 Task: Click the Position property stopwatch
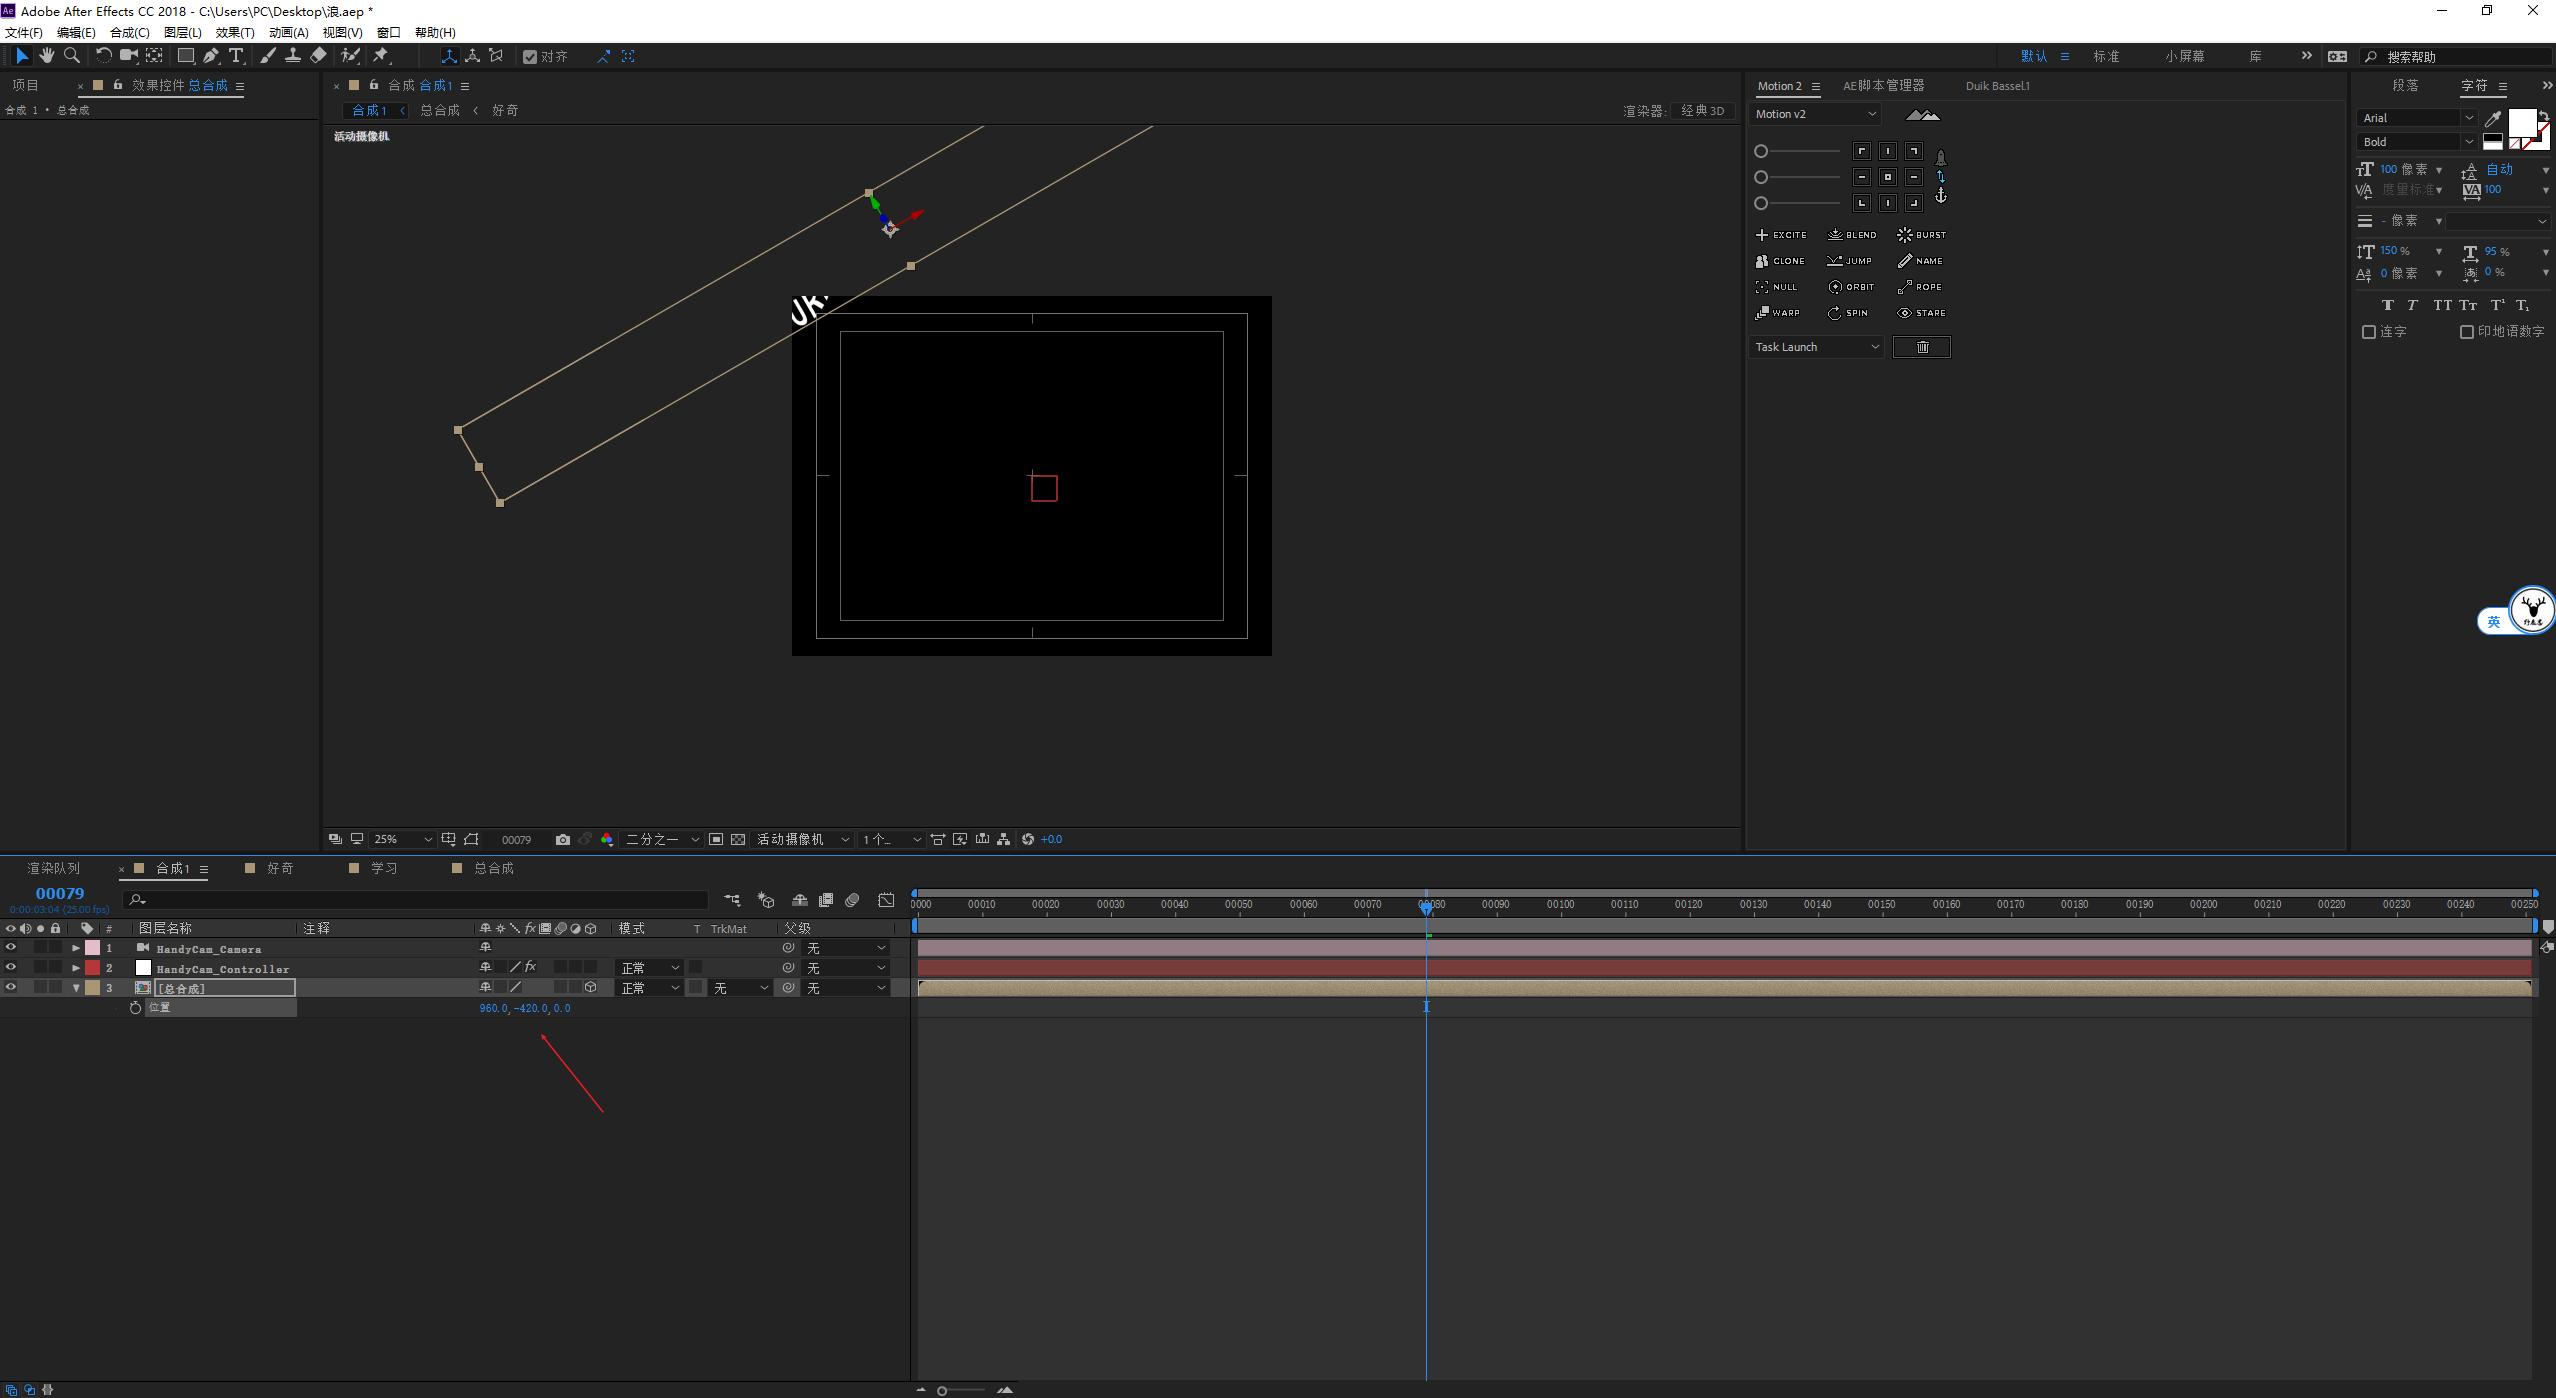tap(136, 1008)
